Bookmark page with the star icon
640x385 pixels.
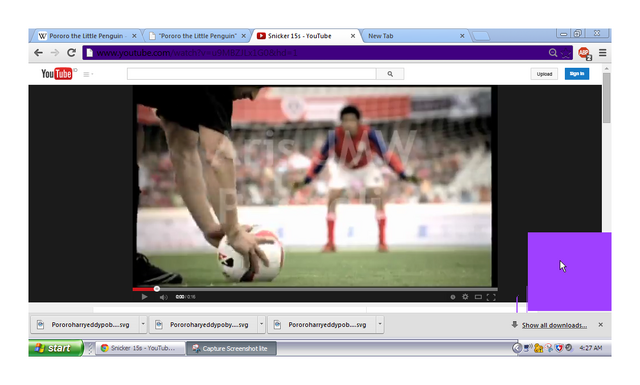565,53
